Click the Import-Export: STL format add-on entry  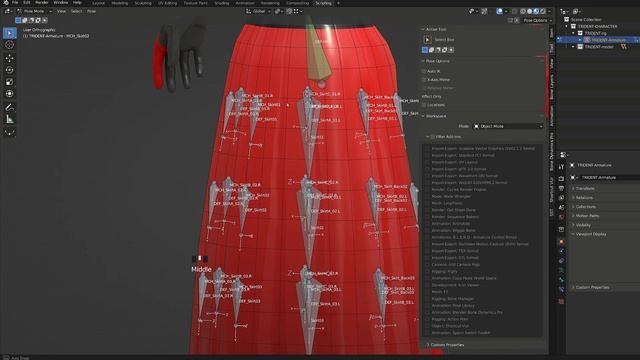click(x=455, y=258)
